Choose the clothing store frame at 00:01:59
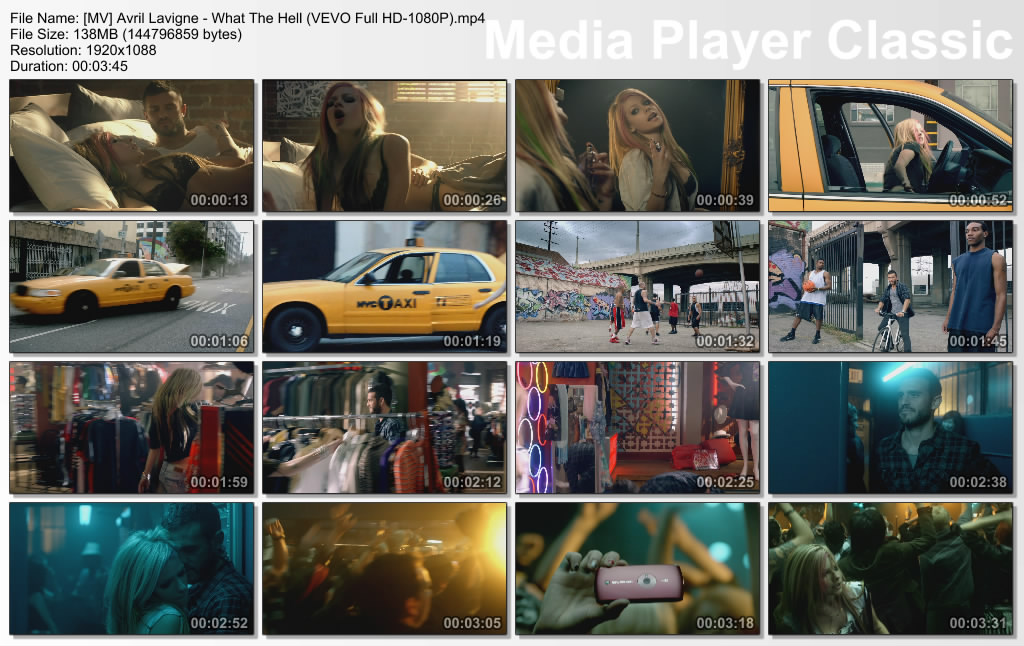The width and height of the screenshot is (1024, 646). click(132, 428)
